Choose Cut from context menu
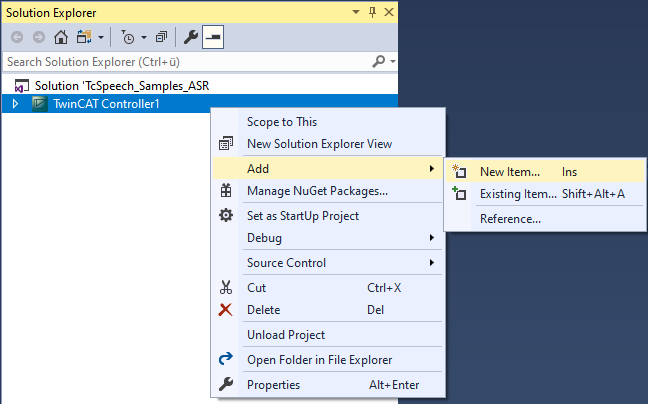The width and height of the screenshot is (648, 404). point(256,288)
